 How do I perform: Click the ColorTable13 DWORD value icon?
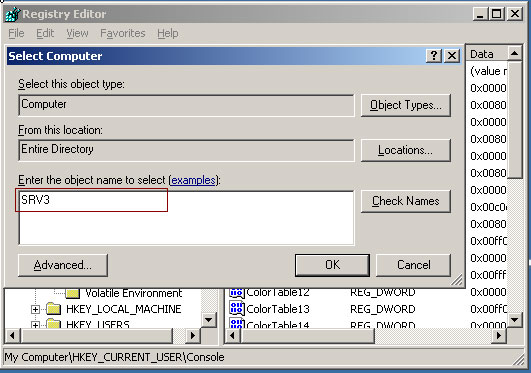(237, 308)
